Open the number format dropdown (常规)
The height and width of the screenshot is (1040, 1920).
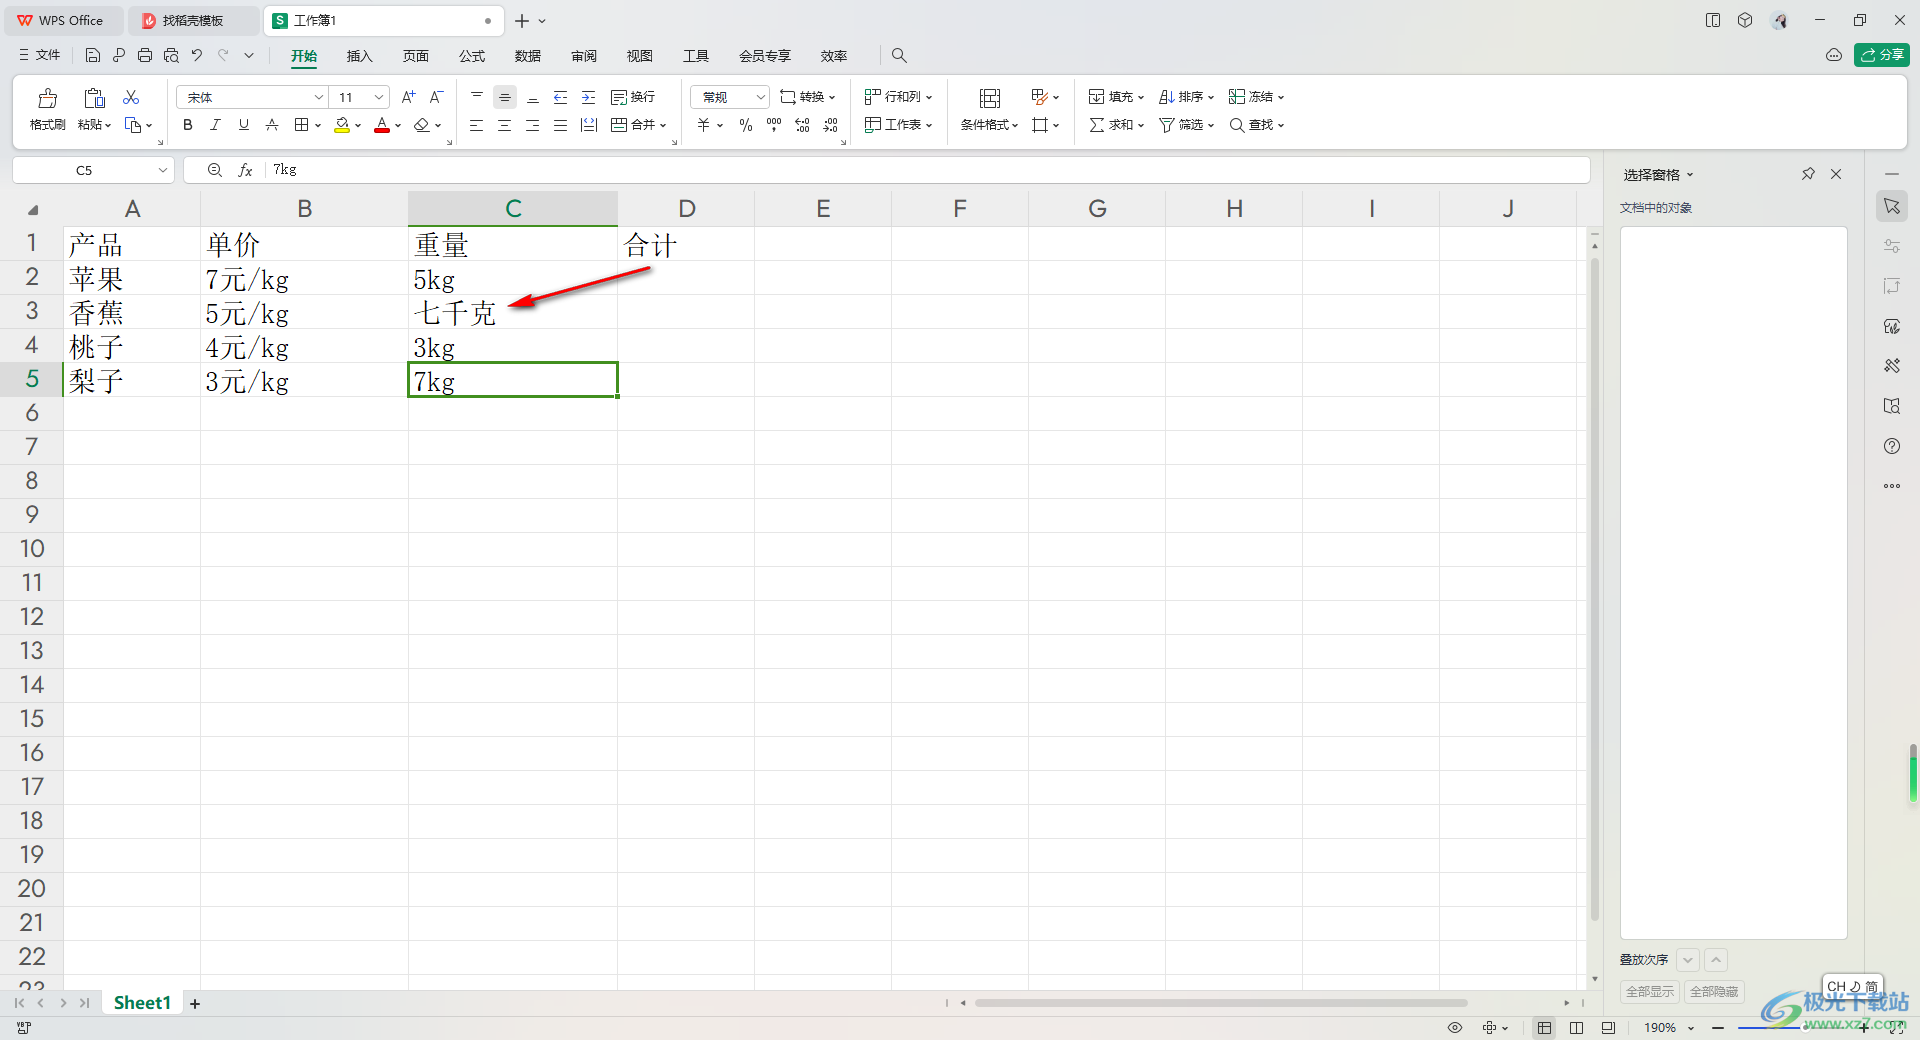pyautogui.click(x=761, y=97)
